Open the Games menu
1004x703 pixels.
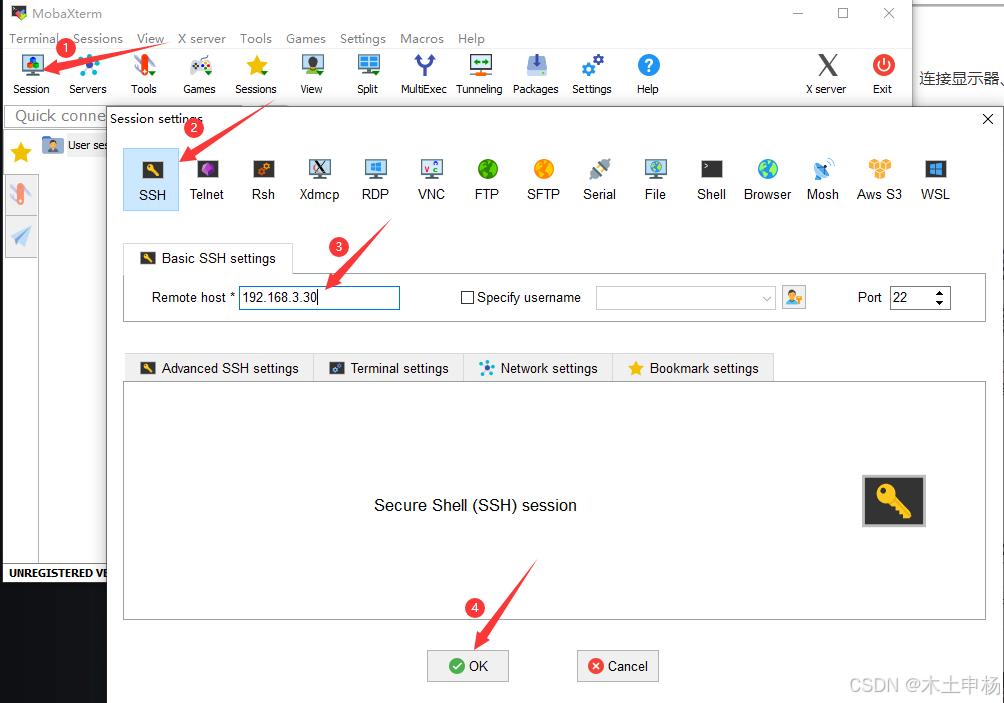click(x=305, y=38)
